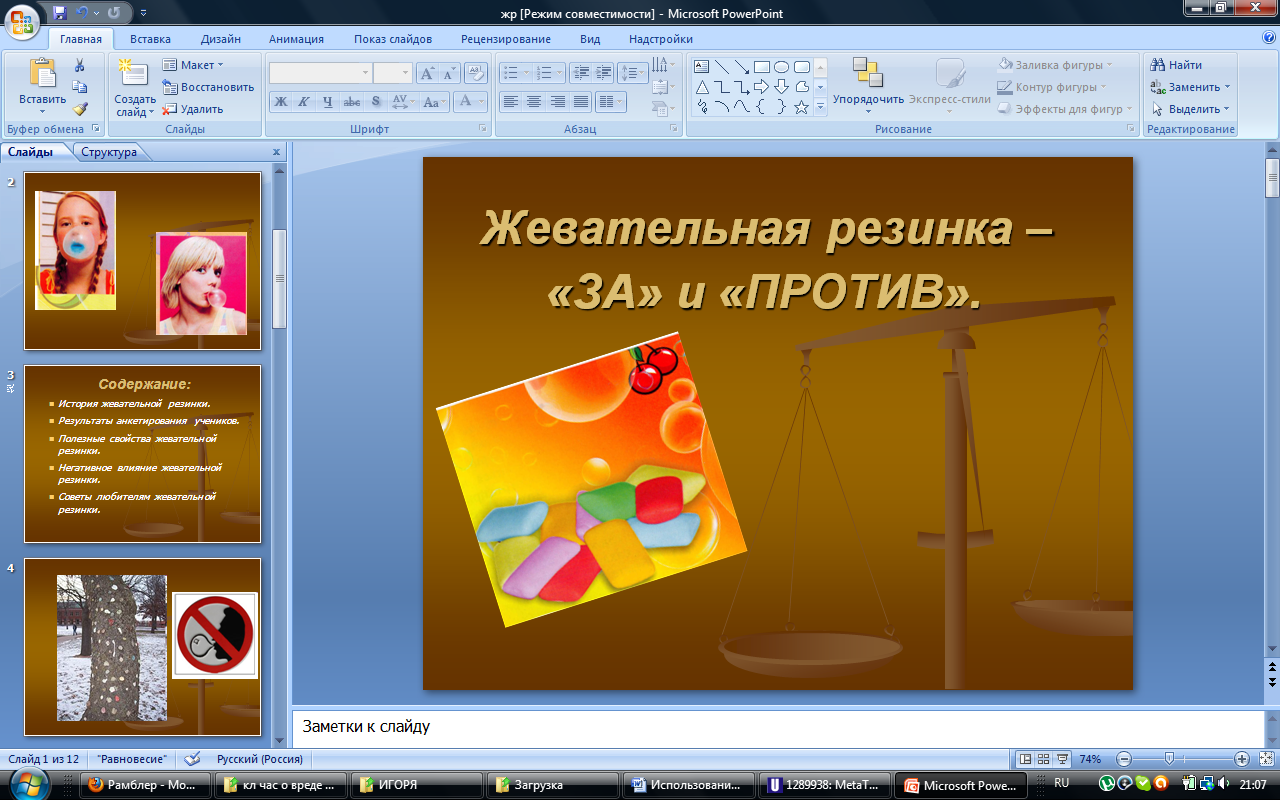Select the Format Painter brush icon
The image size is (1280, 800).
(x=80, y=109)
